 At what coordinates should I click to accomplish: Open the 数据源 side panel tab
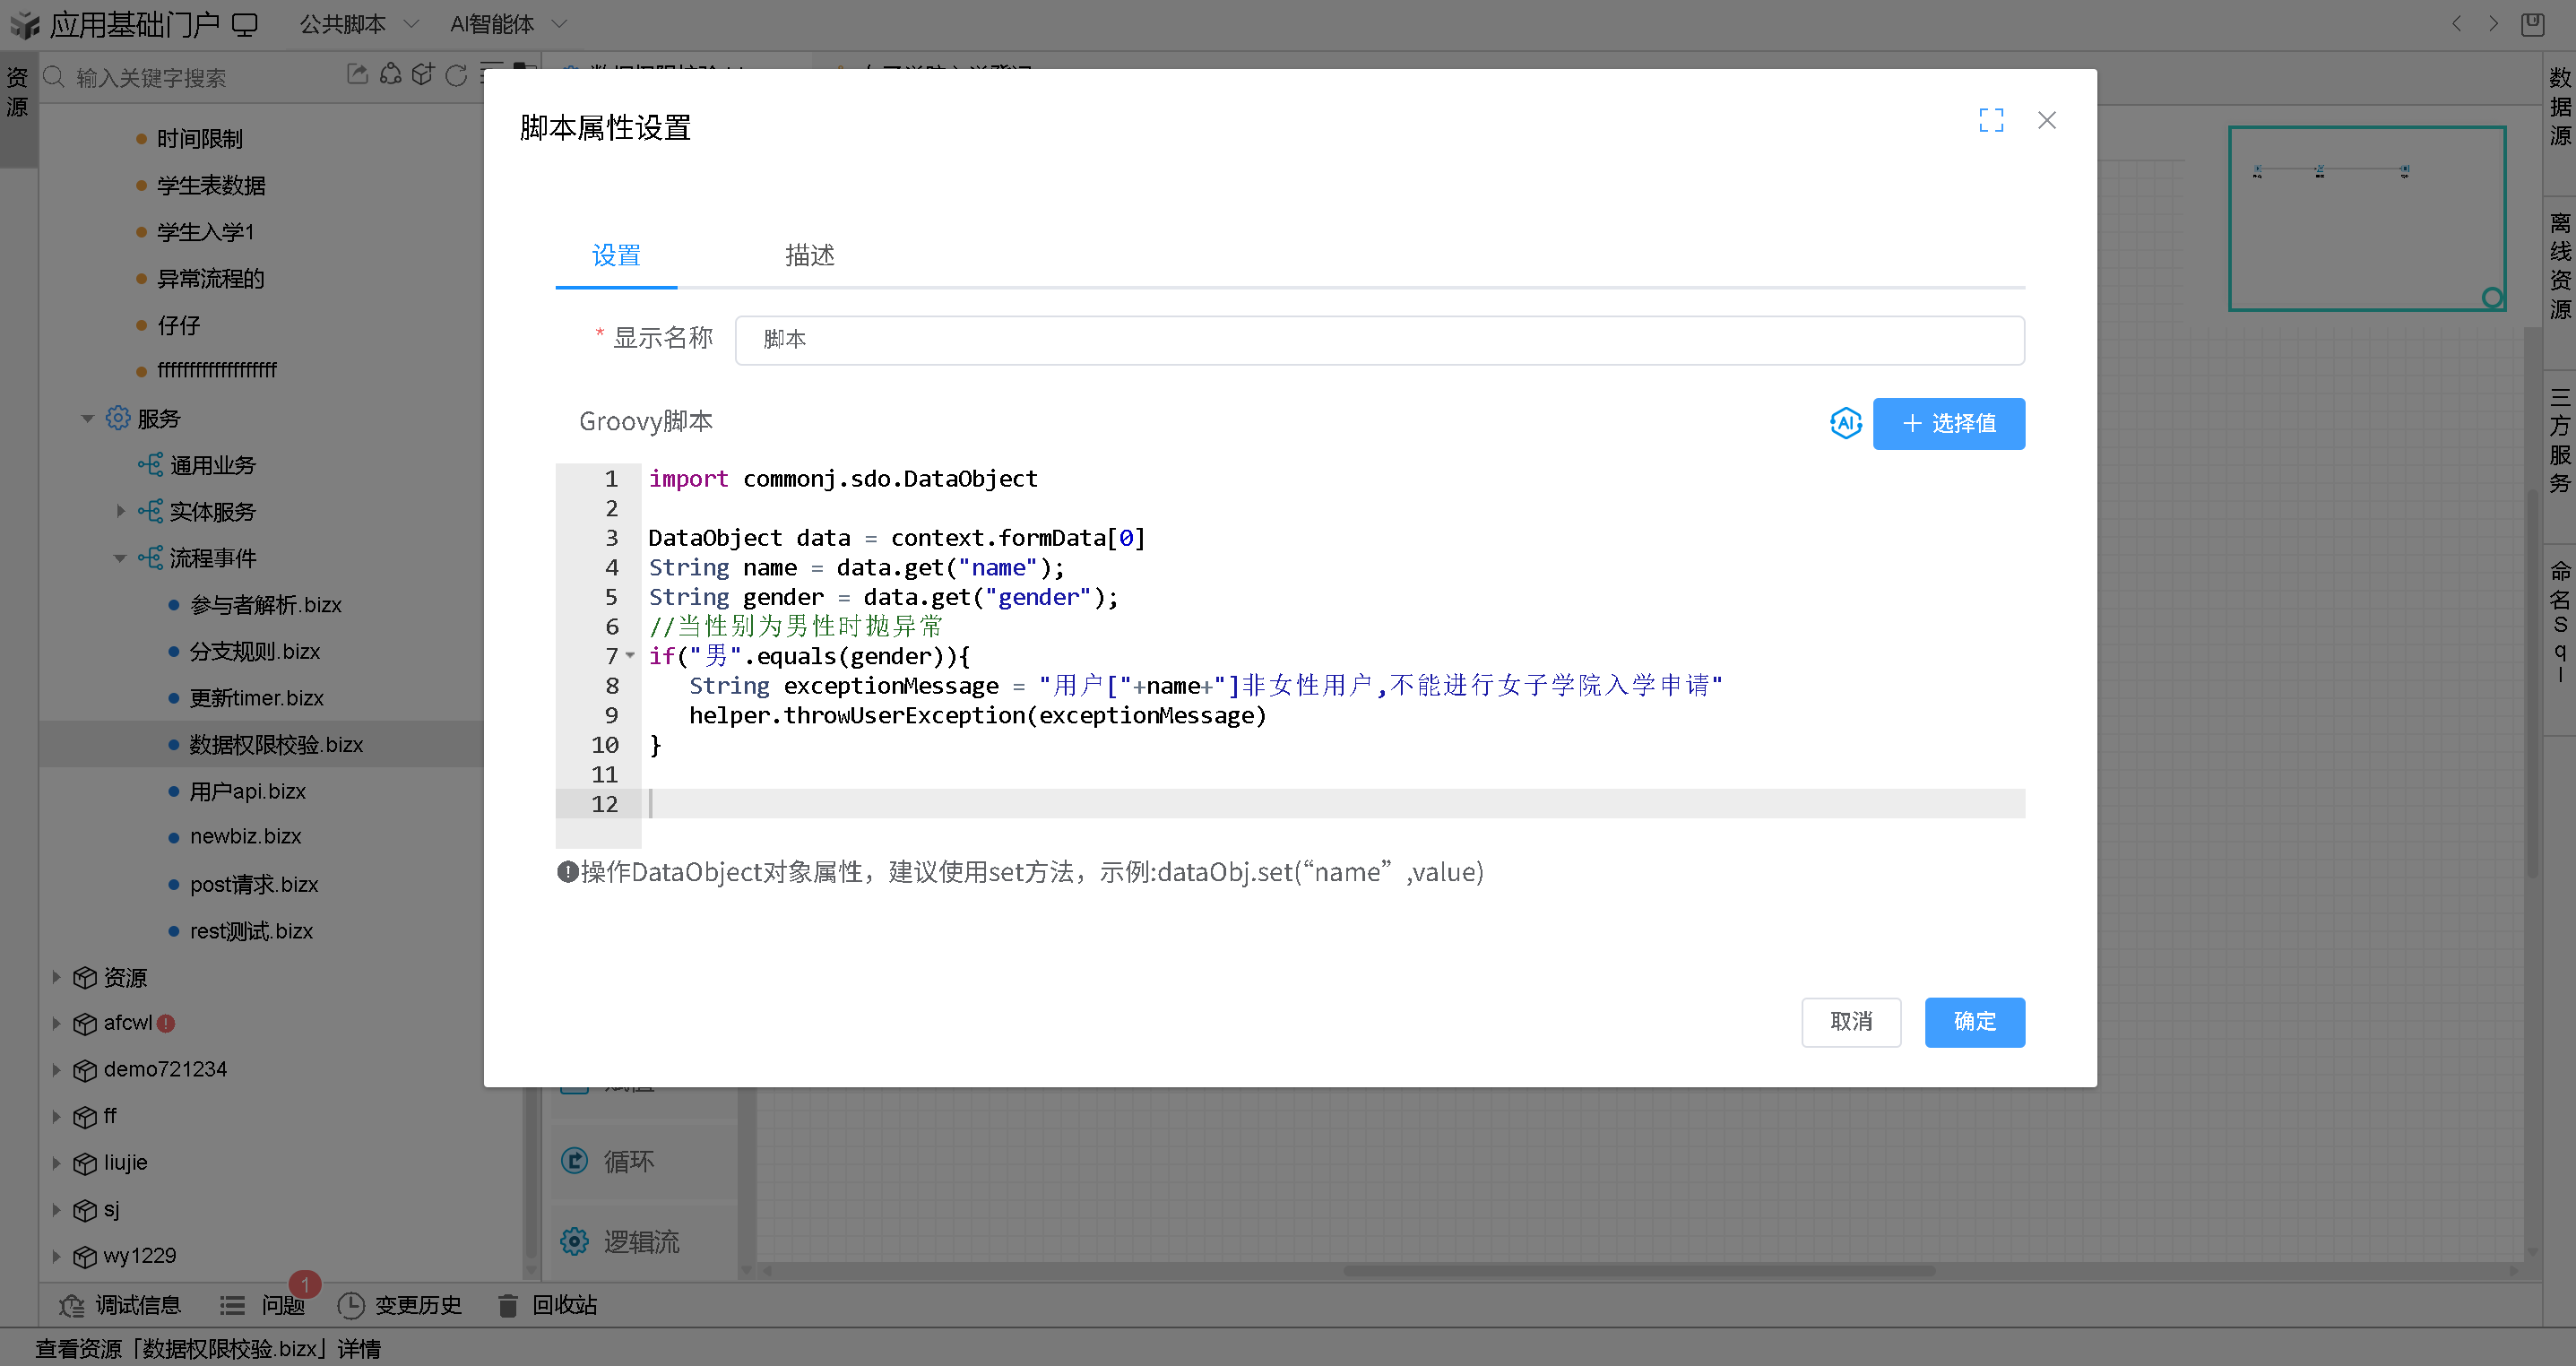[x=2559, y=106]
